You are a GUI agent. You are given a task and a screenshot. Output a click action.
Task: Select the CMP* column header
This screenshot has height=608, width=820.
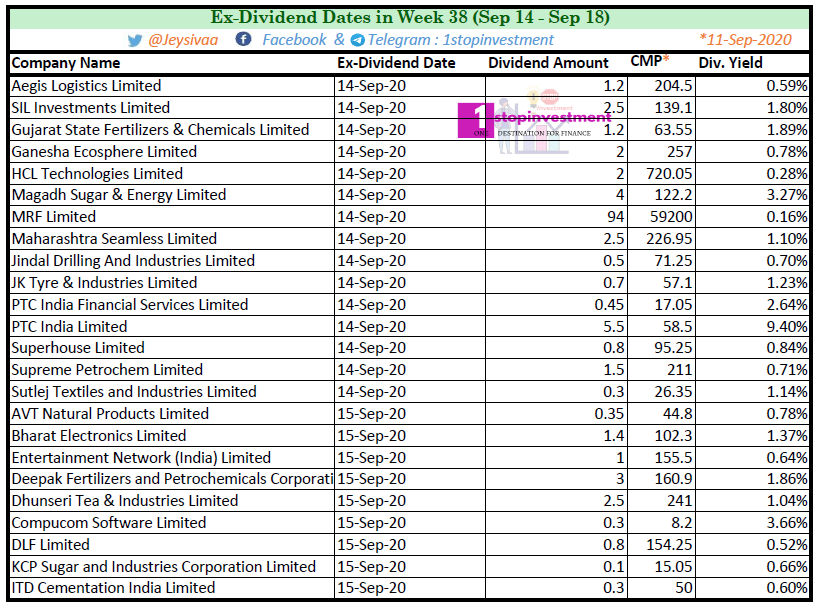[x=650, y=61]
